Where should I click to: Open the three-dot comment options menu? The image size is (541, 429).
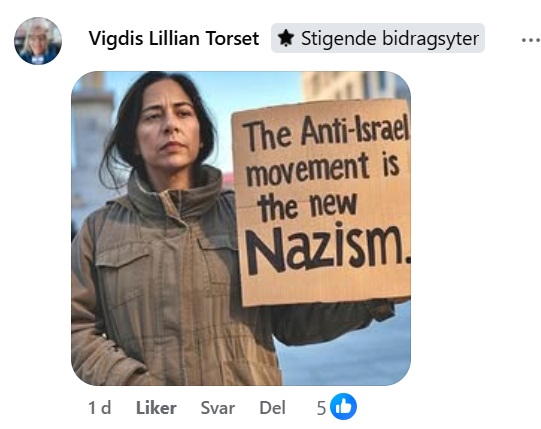(531, 40)
